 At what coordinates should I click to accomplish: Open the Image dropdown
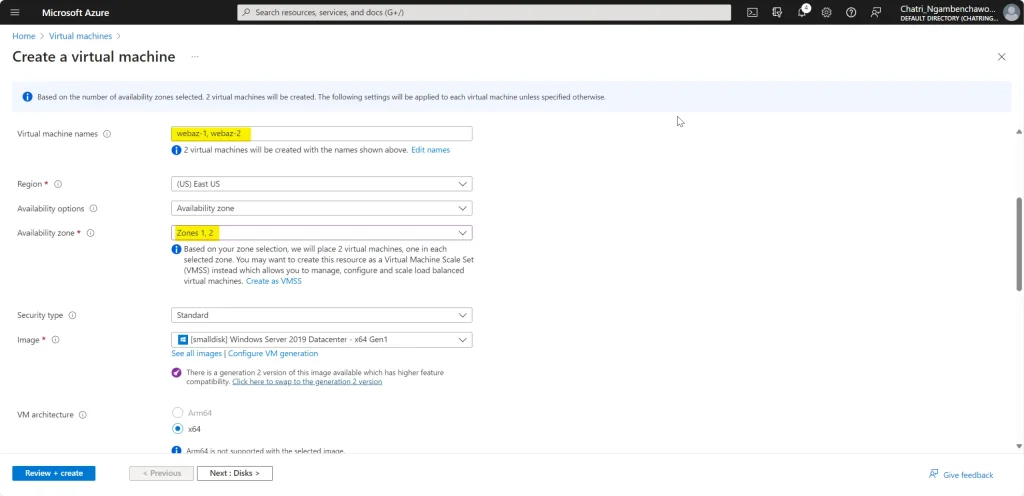pyautogui.click(x=321, y=339)
